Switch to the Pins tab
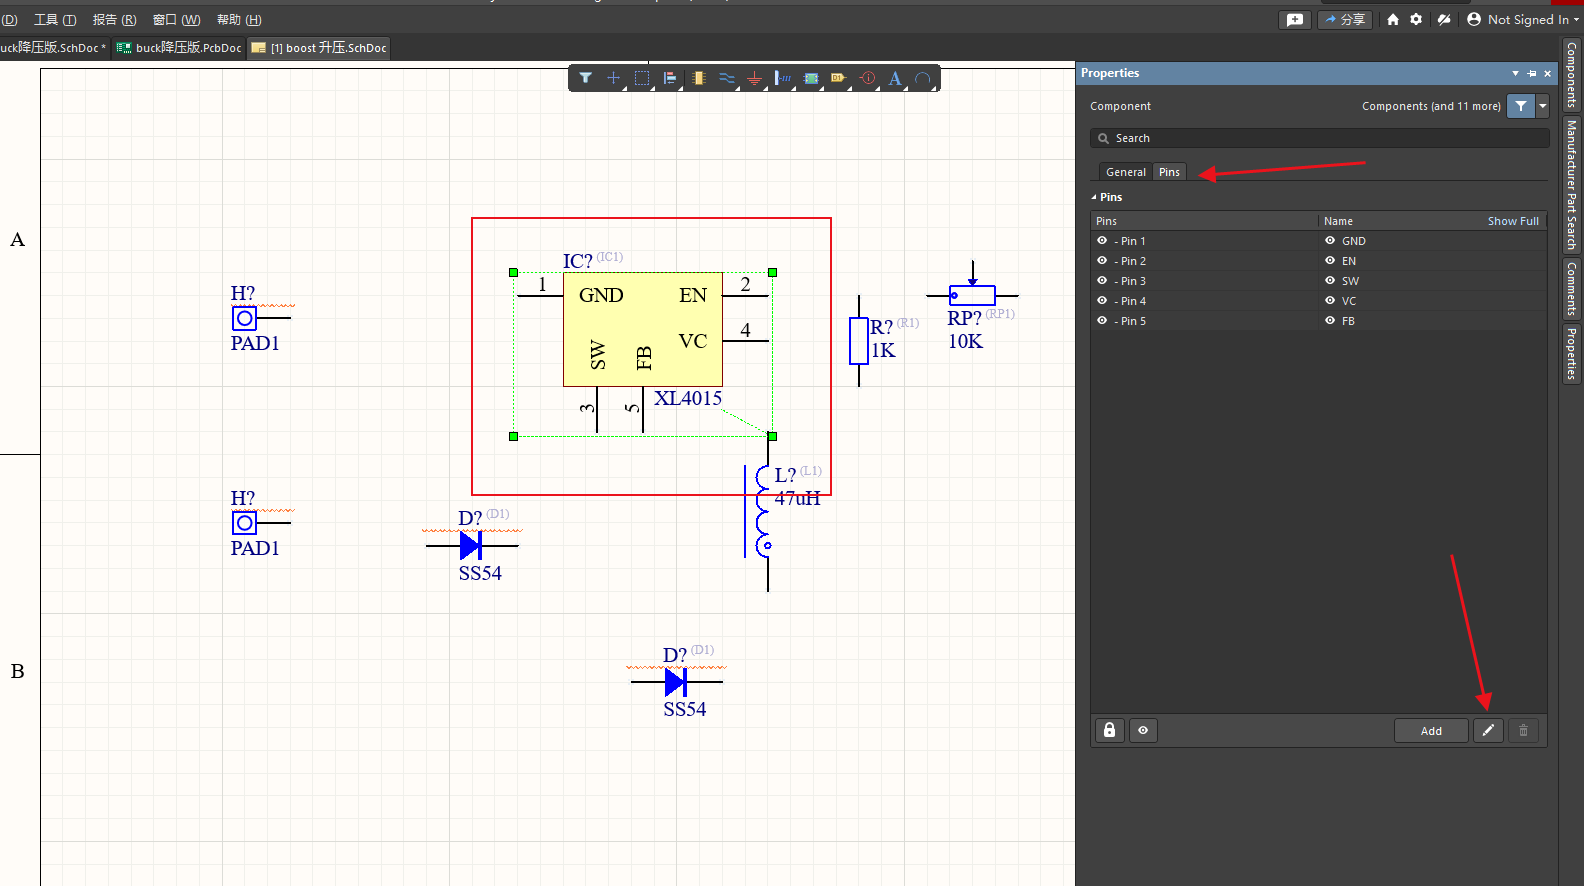The width and height of the screenshot is (1584, 886). point(1169,172)
